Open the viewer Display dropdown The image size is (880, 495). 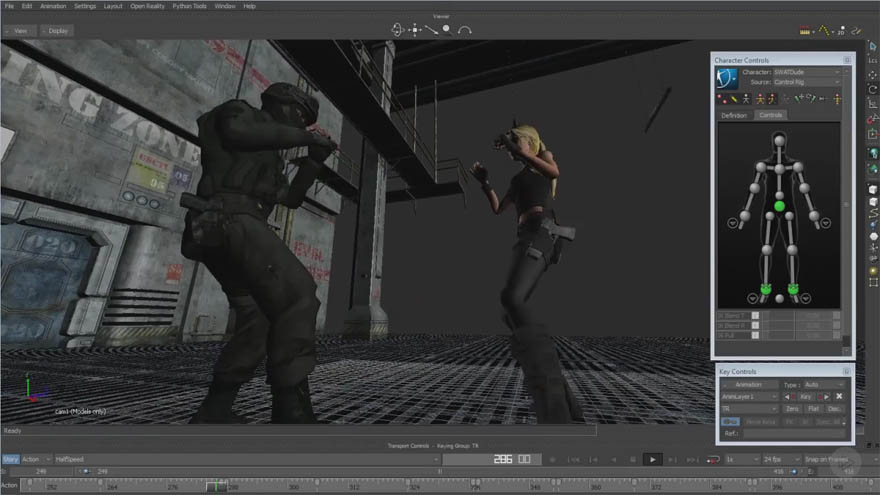pyautogui.click(x=57, y=31)
